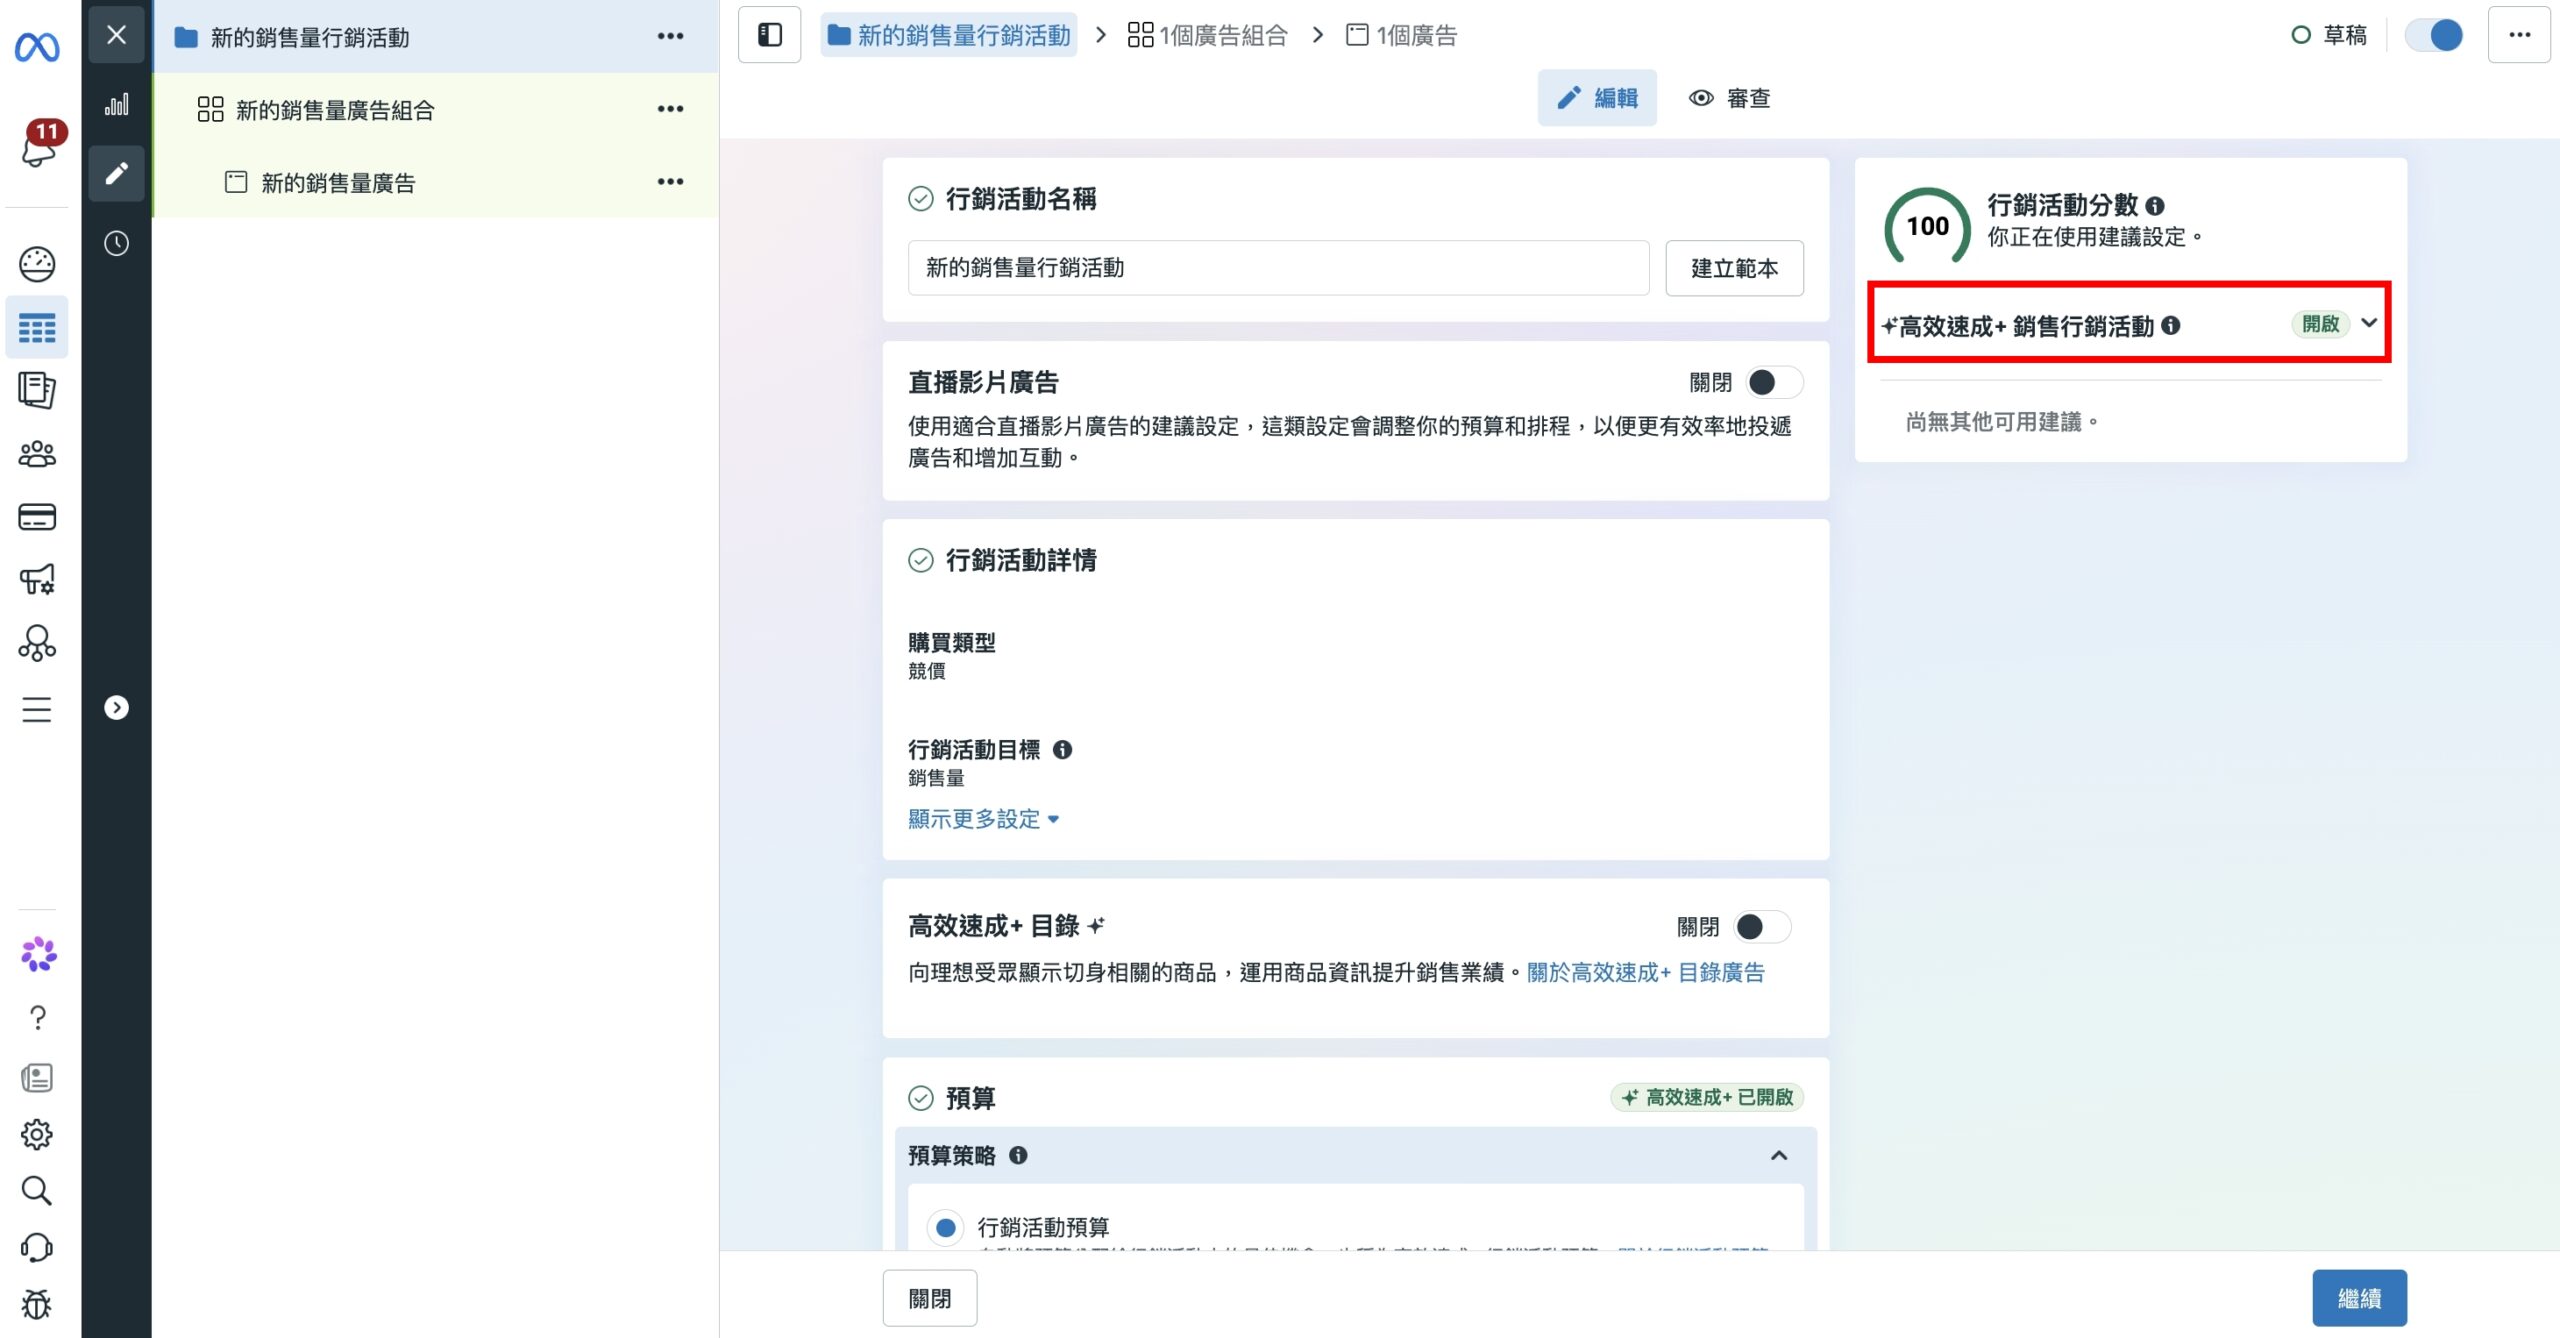Open more options for 新的銷售量廣告組合 row

[670, 109]
